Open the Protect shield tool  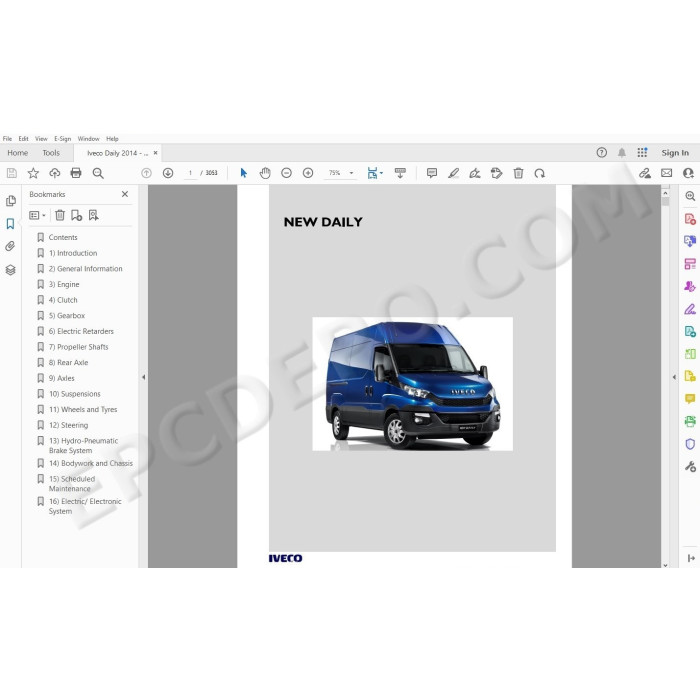pos(690,444)
